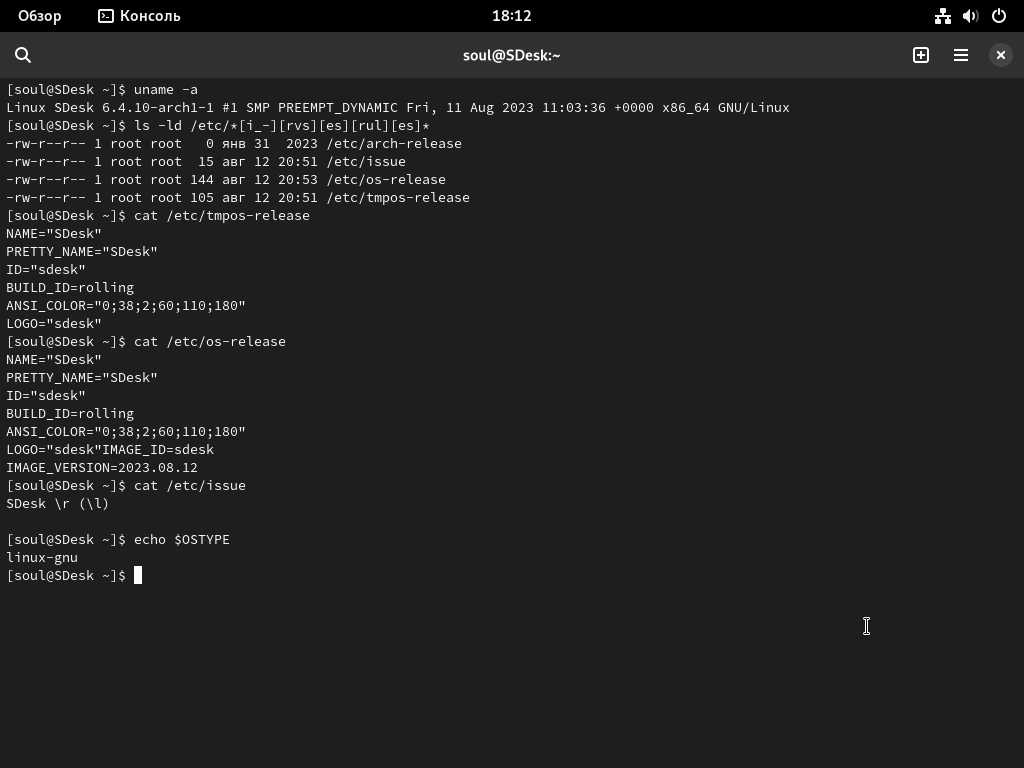This screenshot has width=1024, height=768.
Task: Open the hamburger menu
Action: [961, 56]
